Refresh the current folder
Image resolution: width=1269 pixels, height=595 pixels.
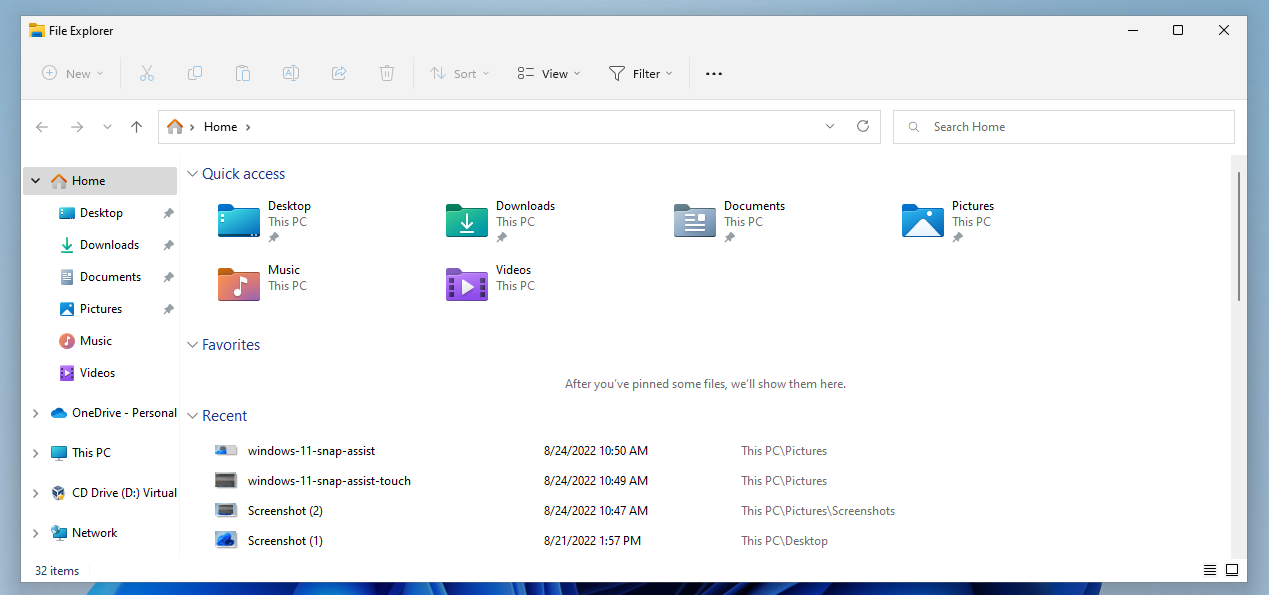point(863,126)
